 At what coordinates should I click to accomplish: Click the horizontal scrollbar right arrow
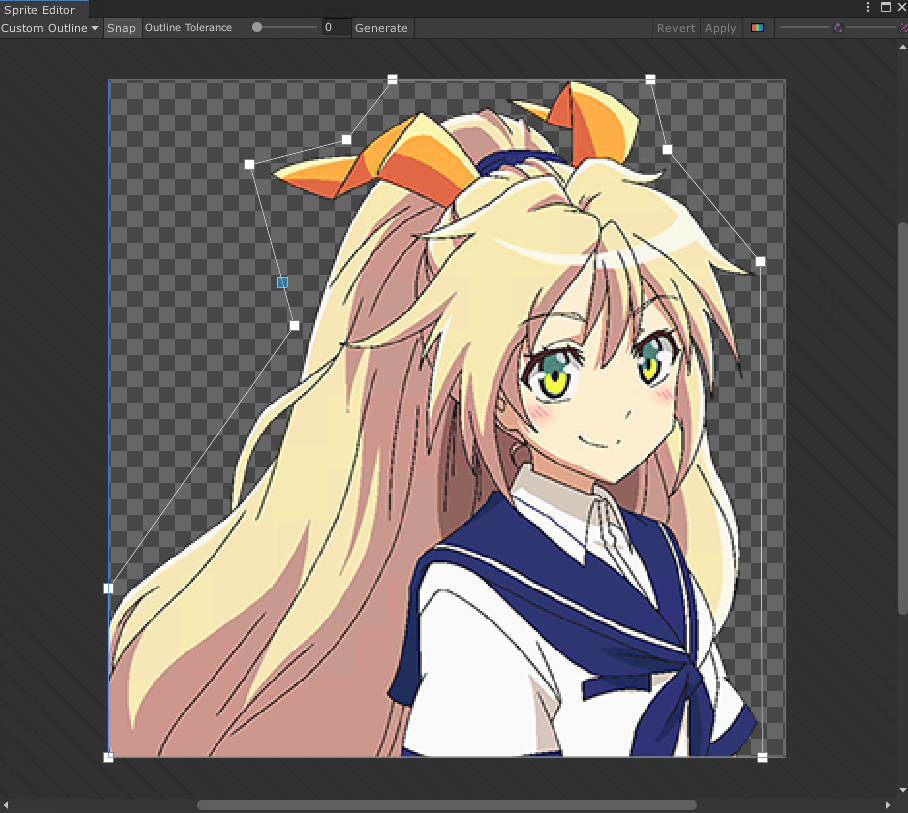[x=887, y=805]
